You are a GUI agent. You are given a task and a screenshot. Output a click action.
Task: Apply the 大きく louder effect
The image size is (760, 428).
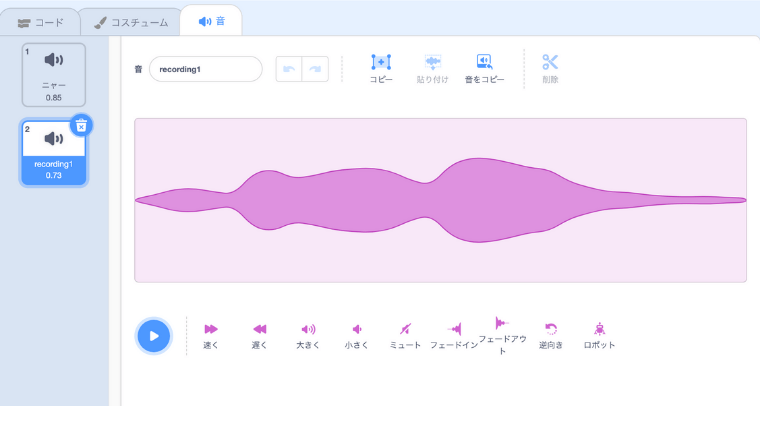pos(308,336)
